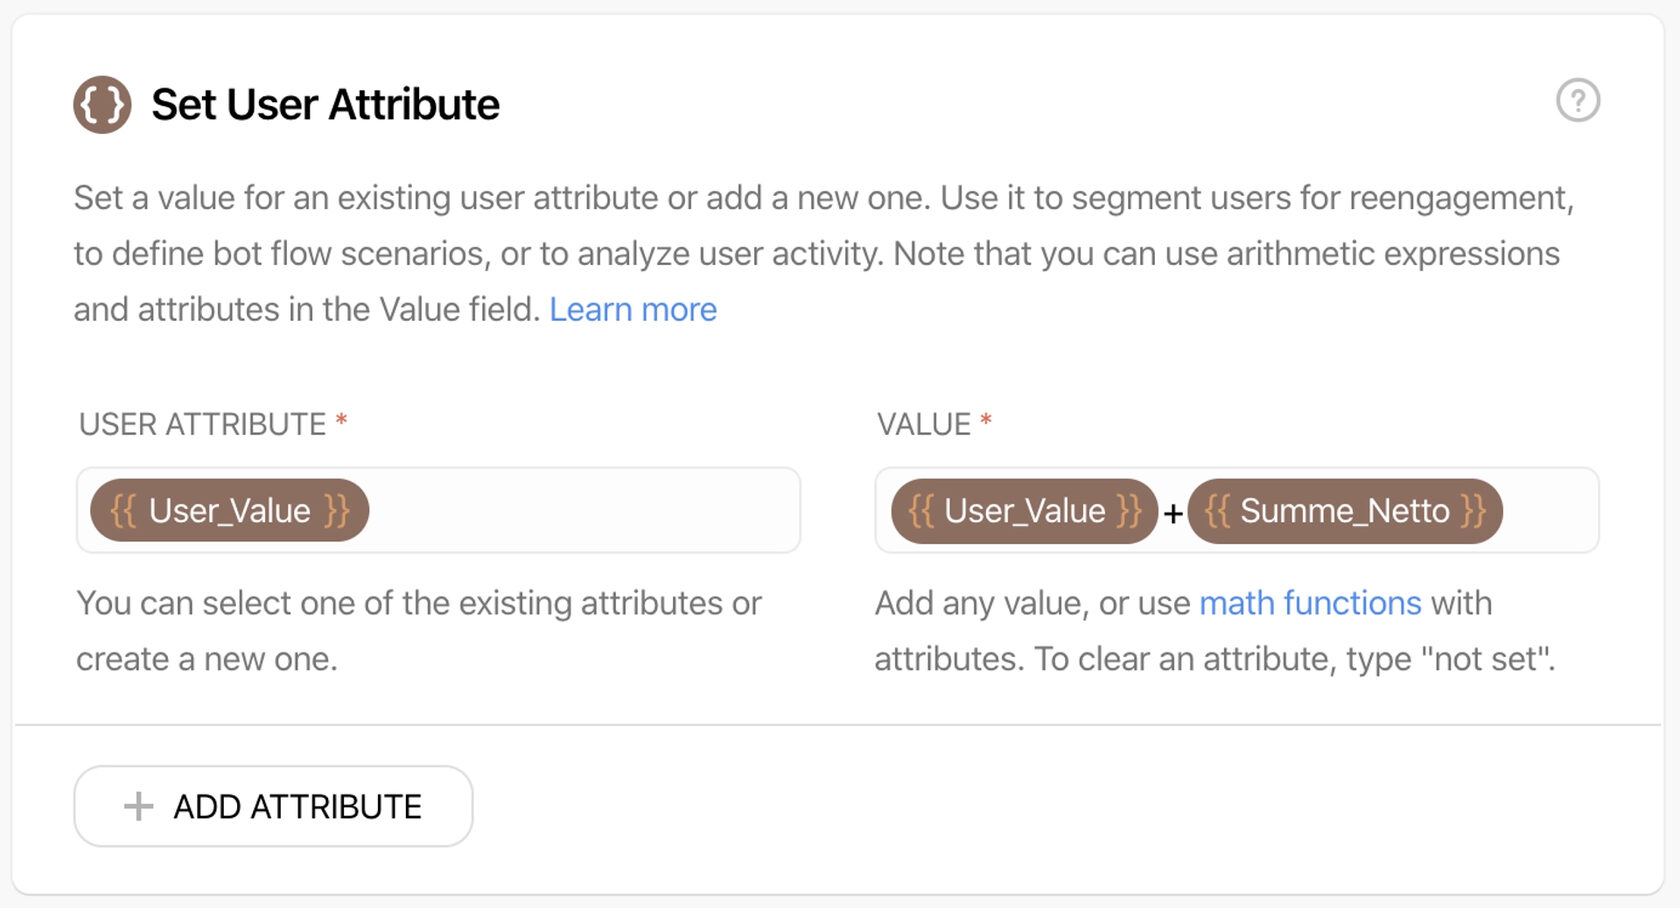
Task: Click the "Set User Attribute" heading
Action: click(x=325, y=104)
